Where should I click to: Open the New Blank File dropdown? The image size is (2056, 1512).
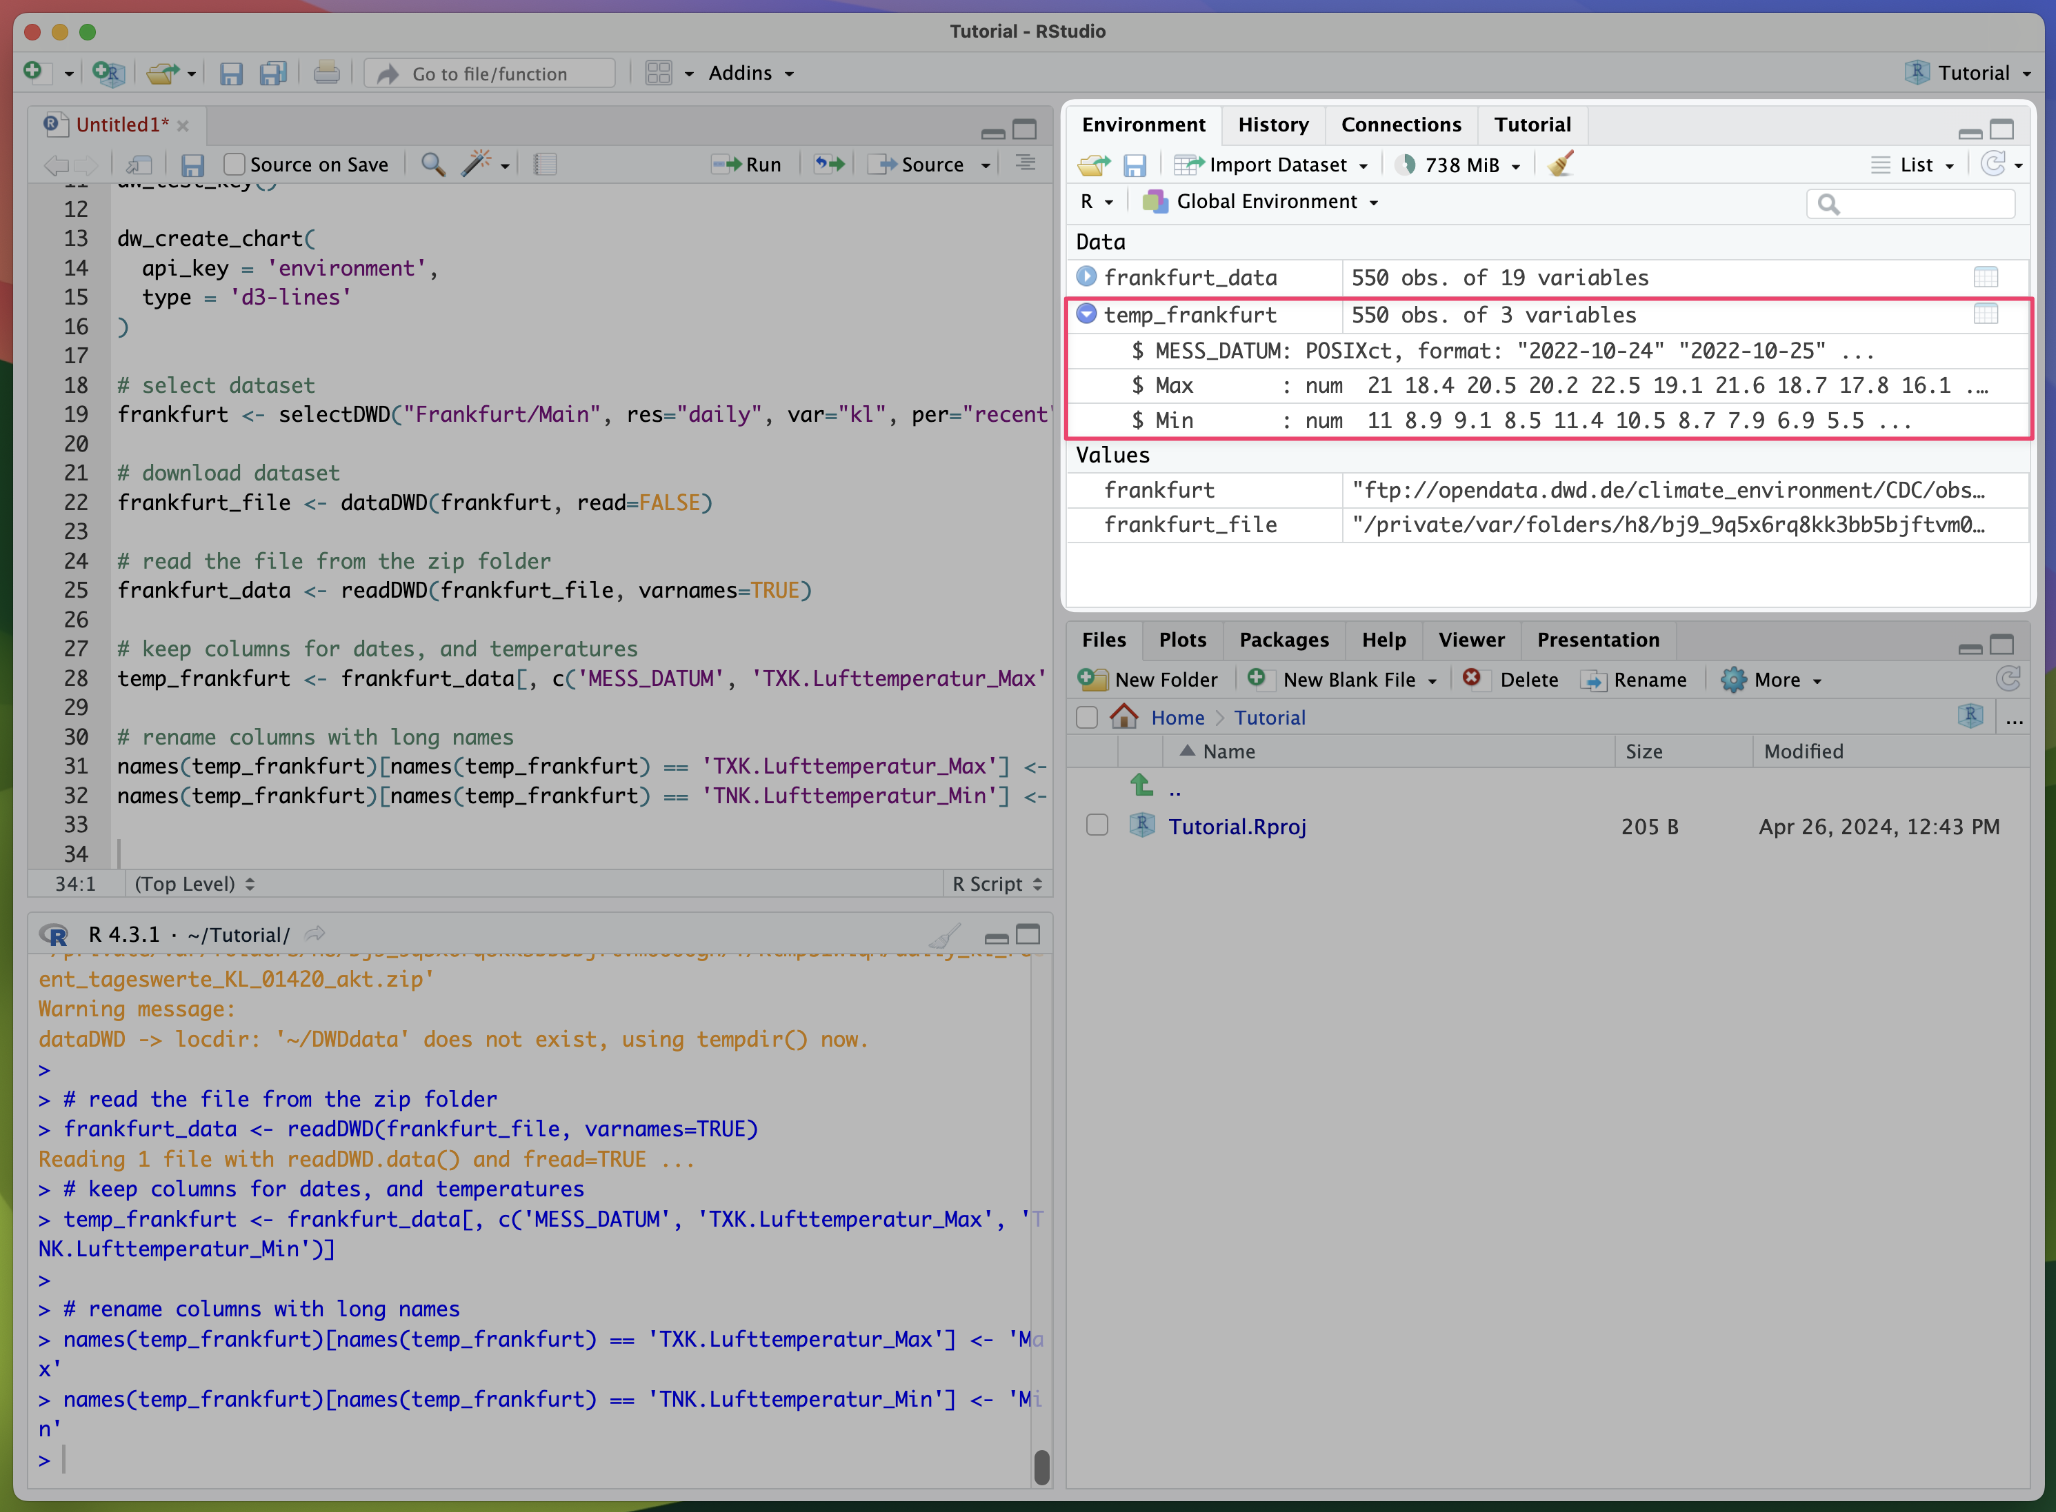tap(1342, 680)
